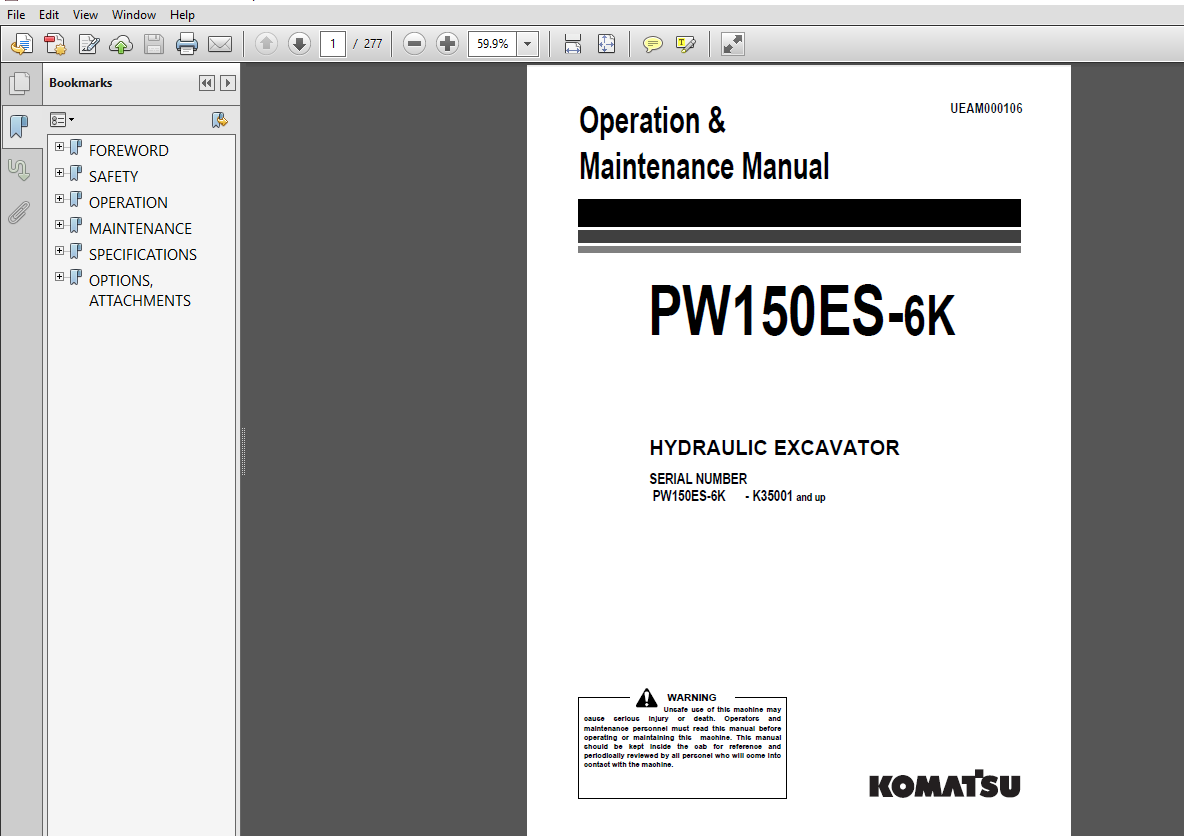
Task: Jump to OPTIONS, ATTACHMENTS bookmark
Action: (140, 290)
